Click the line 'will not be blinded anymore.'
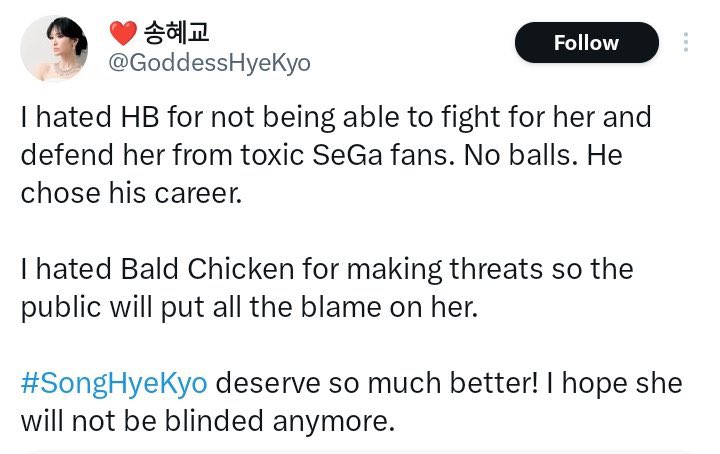This screenshot has height=454, width=720. [207, 422]
